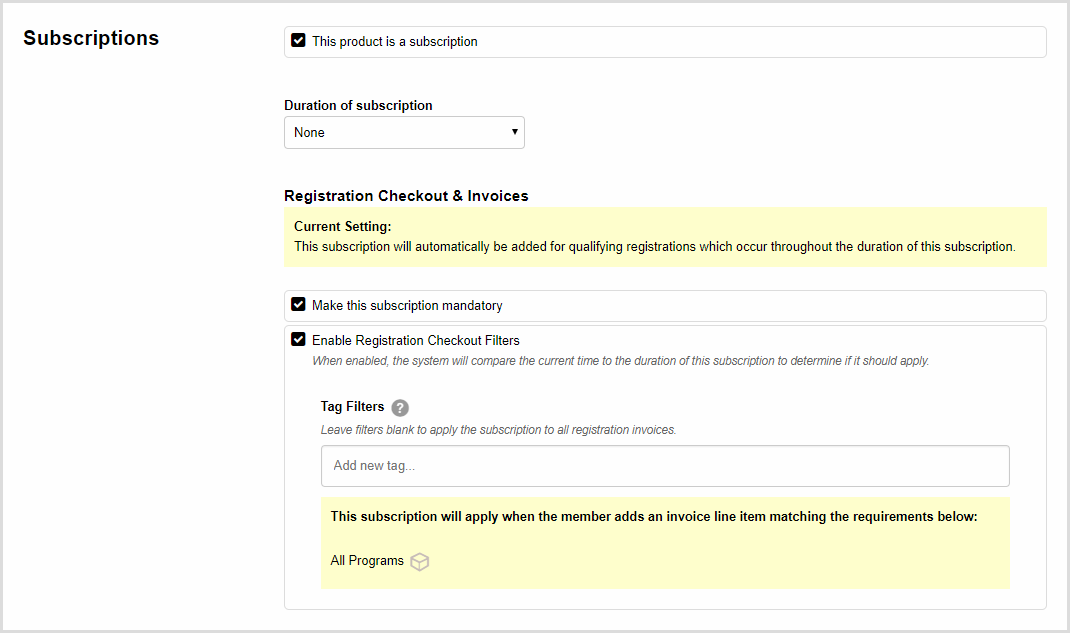This screenshot has height=633, width=1070.
Task: Click the 'This subscription will apply when' notice text
Action: [x=653, y=517]
